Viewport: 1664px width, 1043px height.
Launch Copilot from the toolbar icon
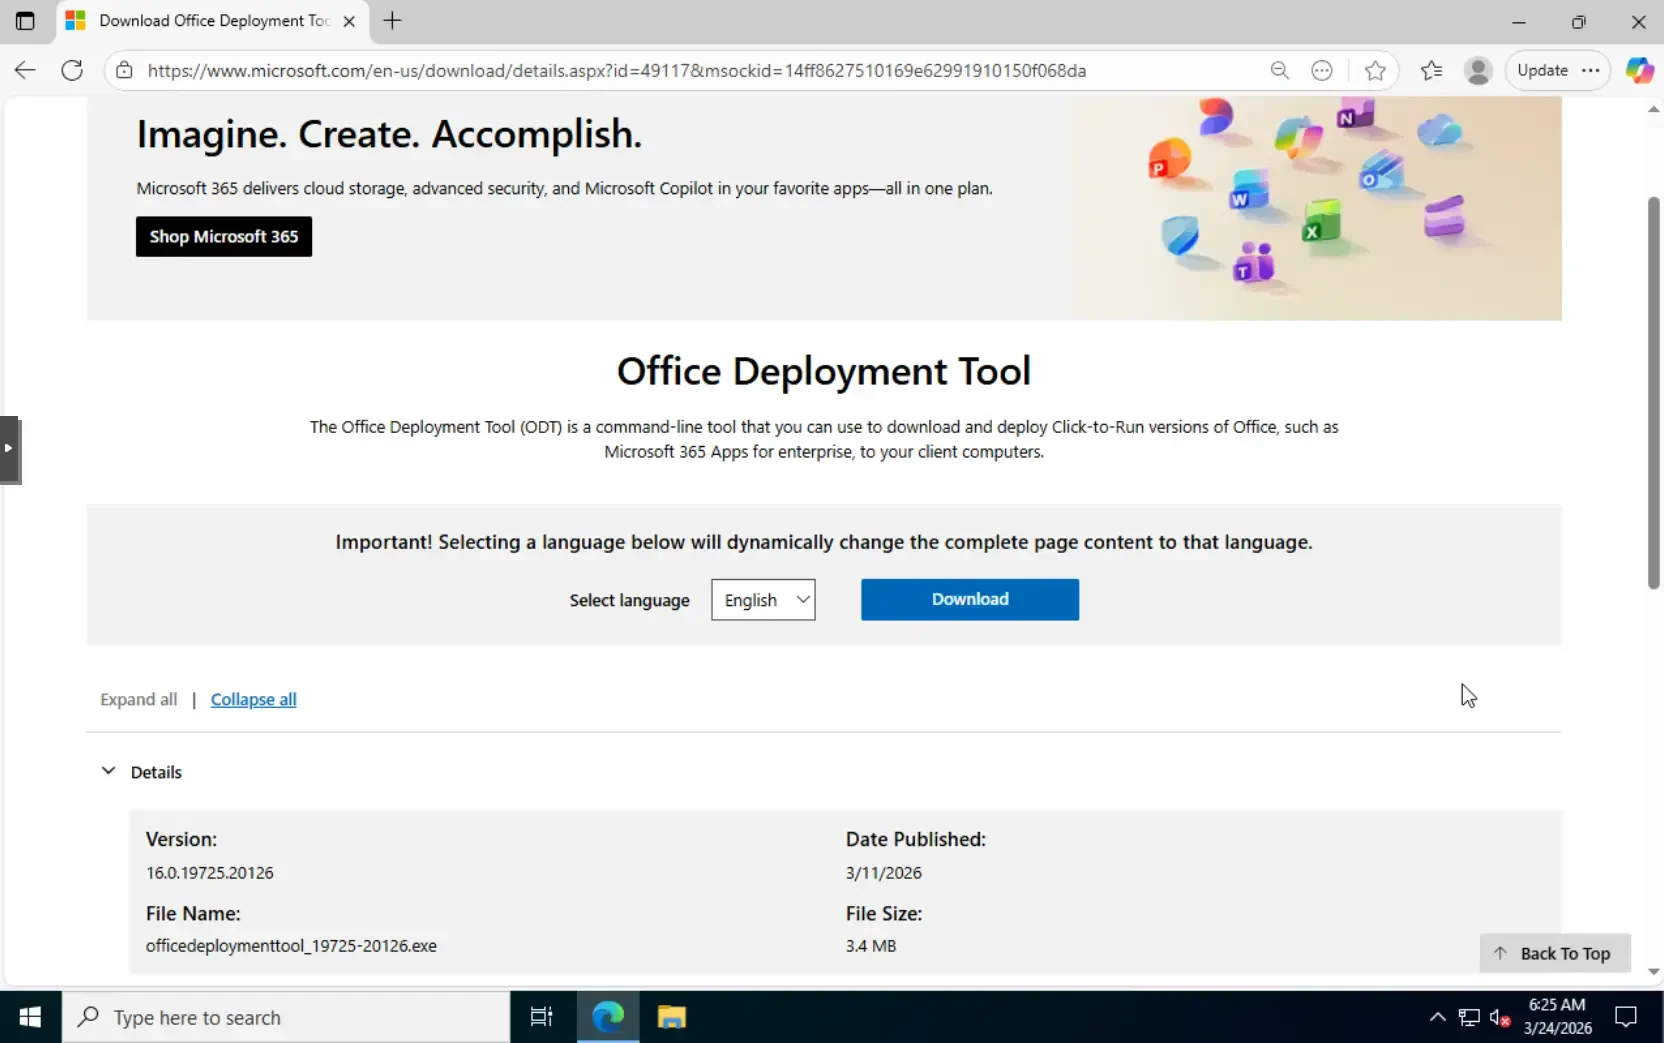(x=1639, y=70)
